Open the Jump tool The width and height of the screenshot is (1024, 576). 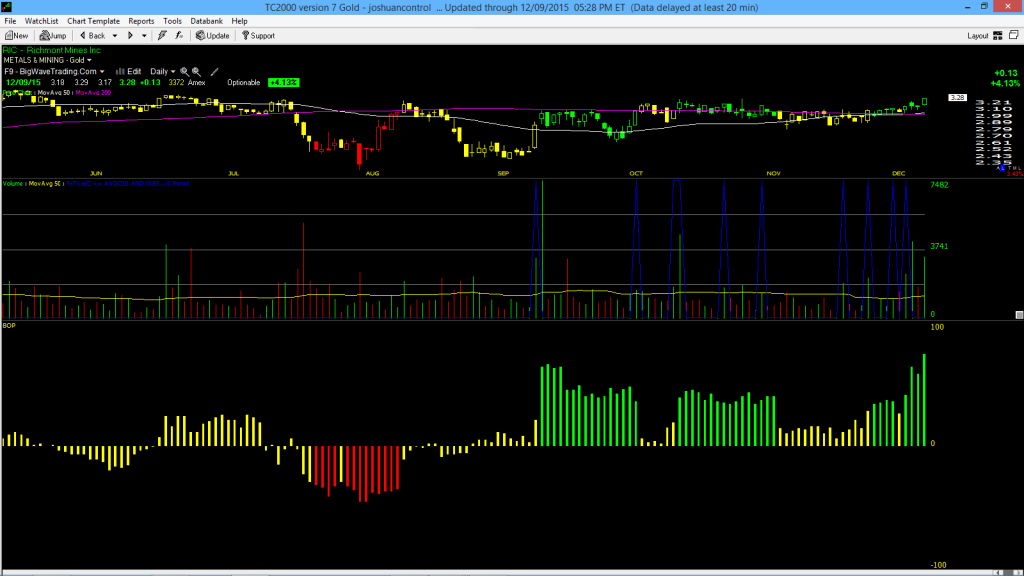pyautogui.click(x=53, y=36)
